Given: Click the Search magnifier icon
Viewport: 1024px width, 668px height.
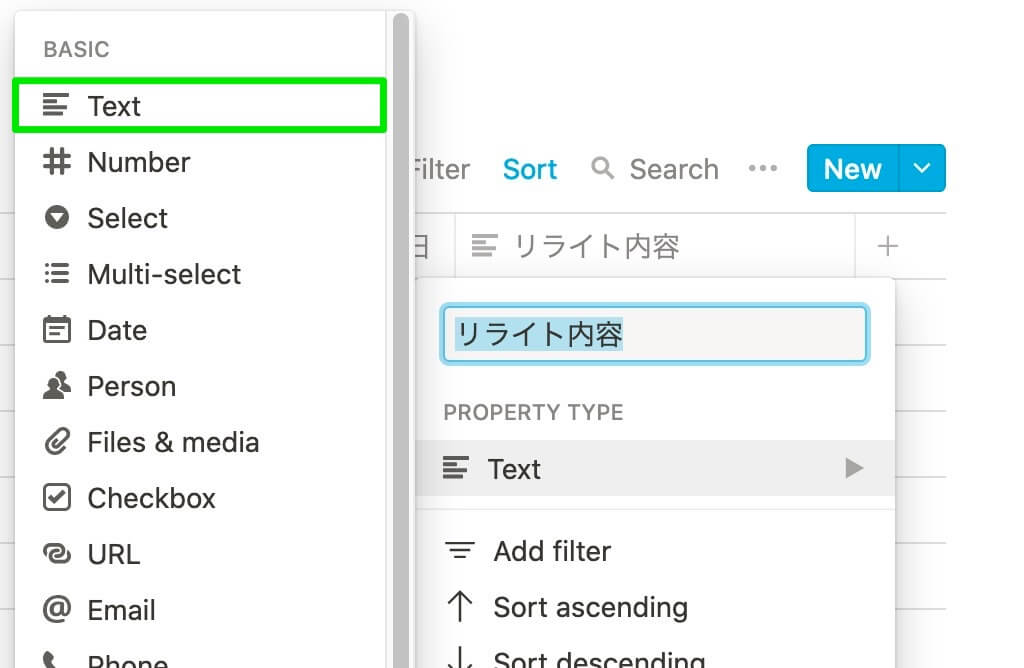Looking at the screenshot, I should pos(602,168).
